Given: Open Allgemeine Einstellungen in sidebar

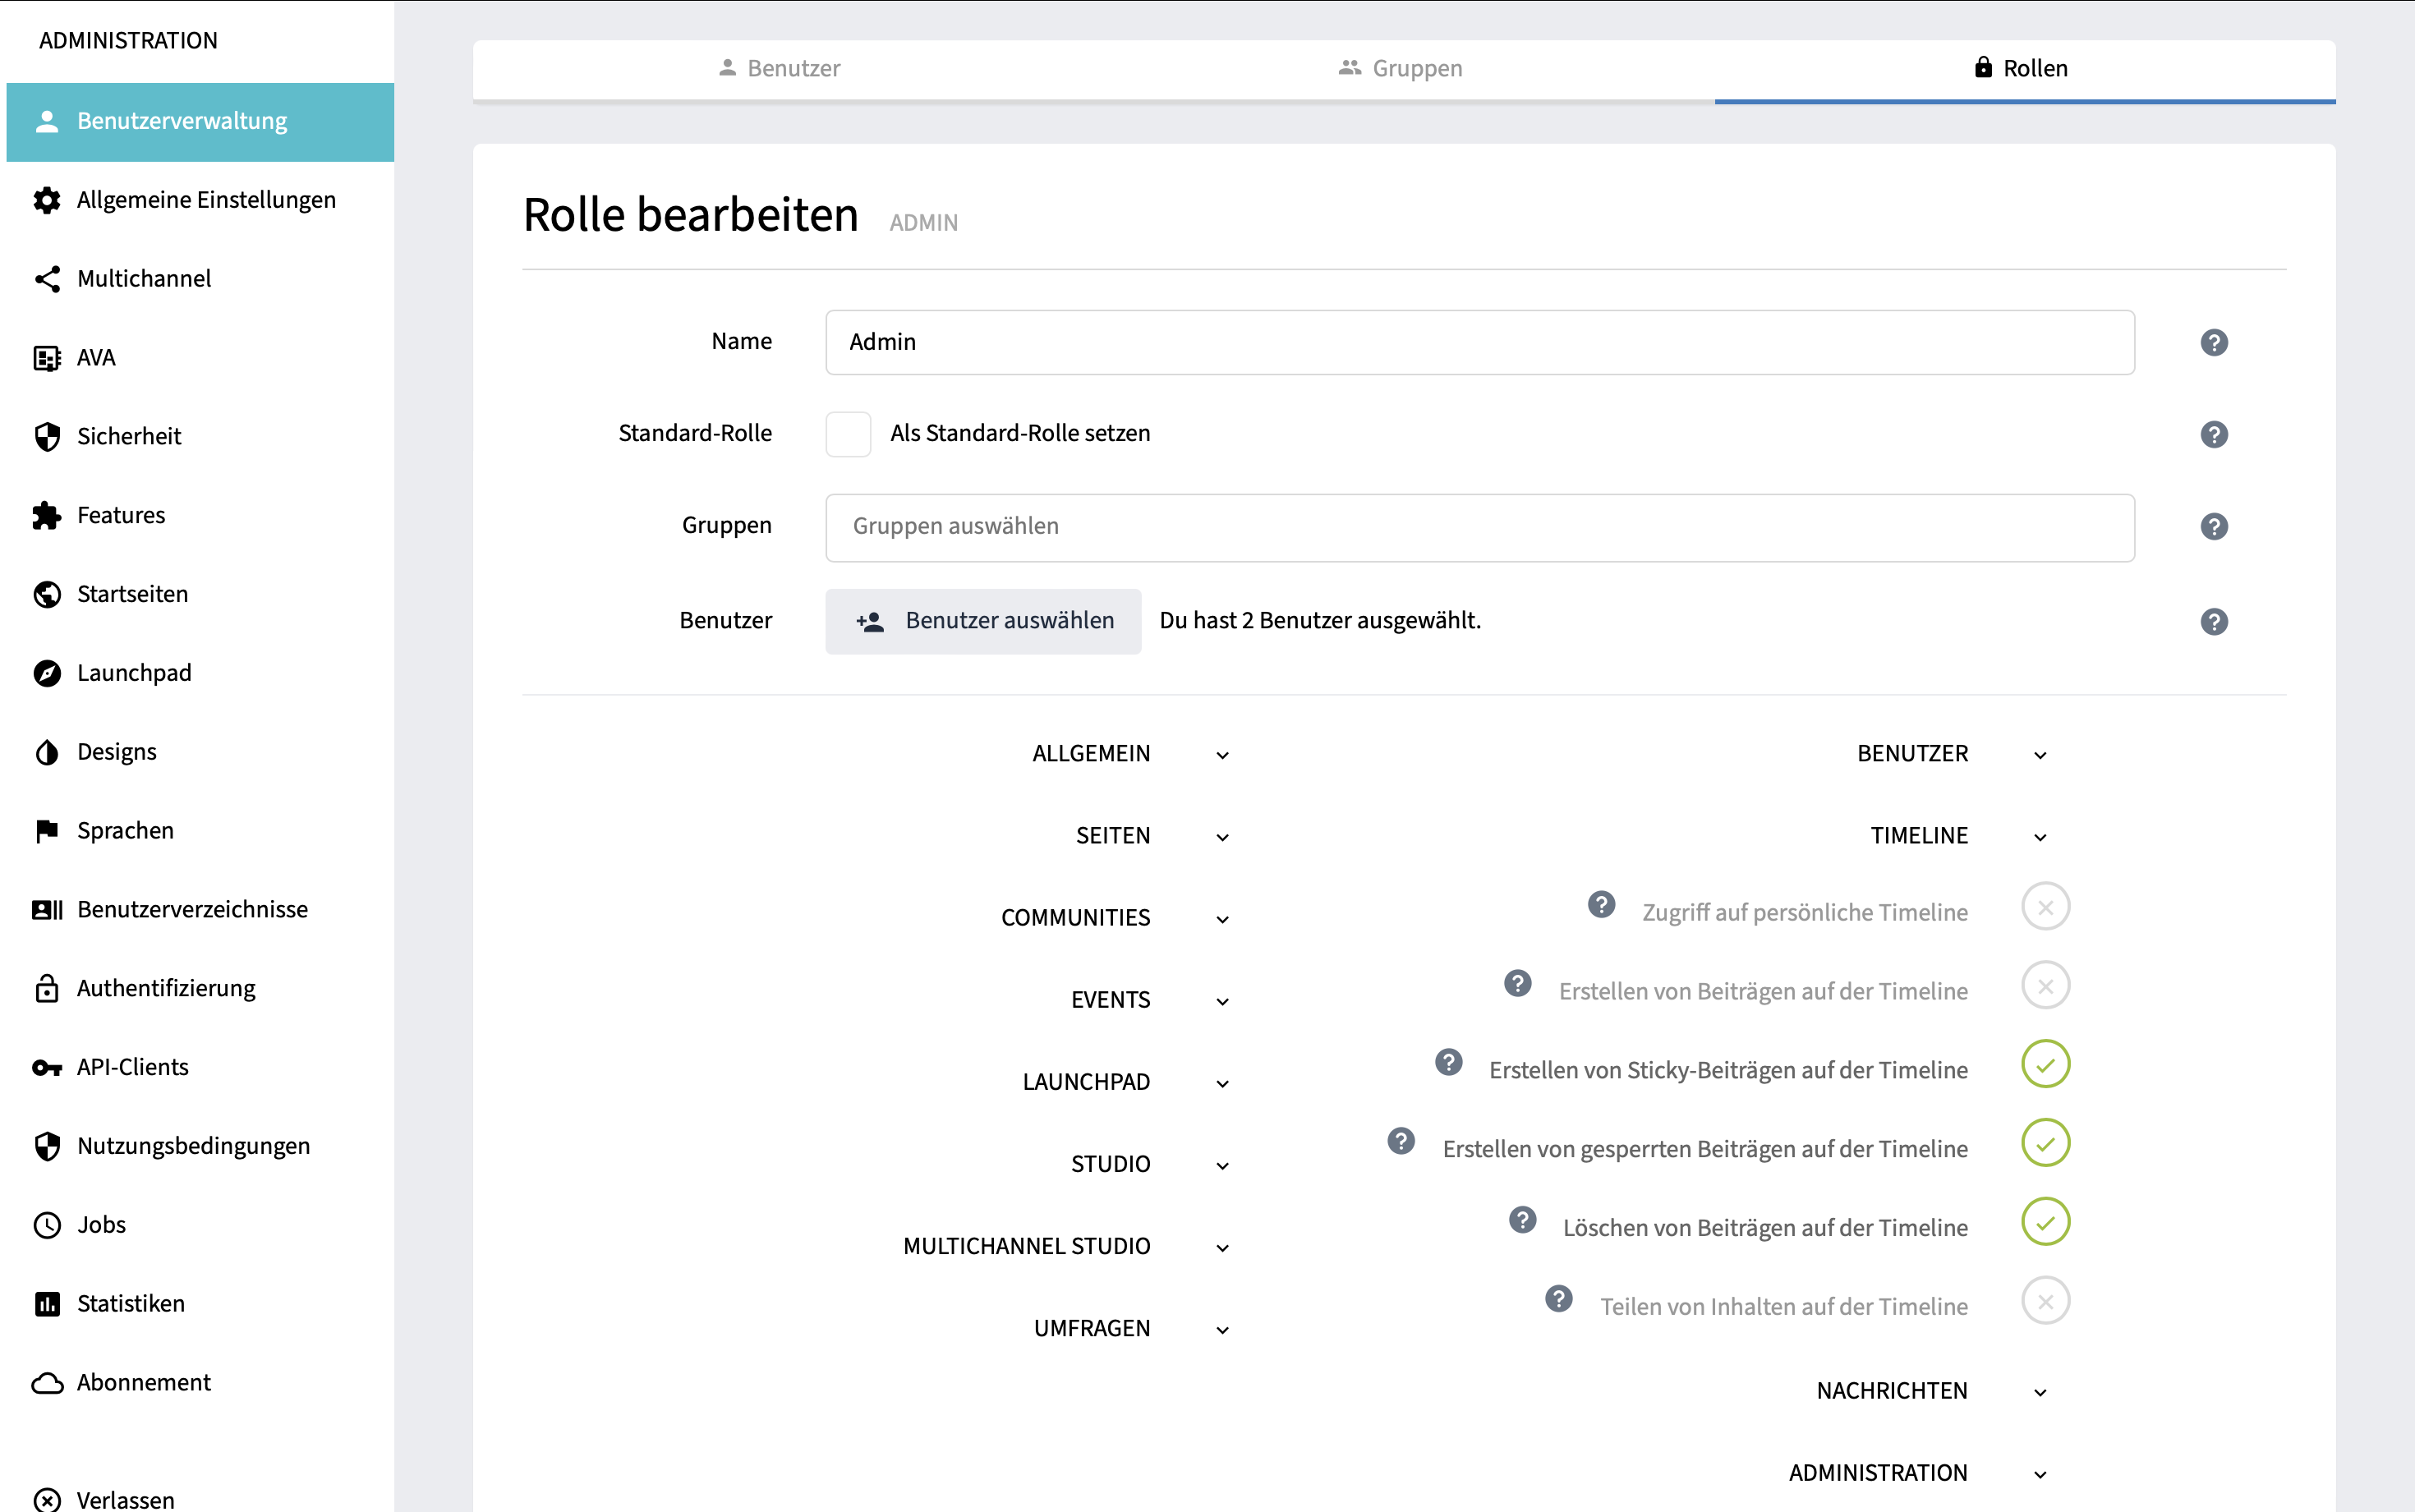Looking at the screenshot, I should (x=200, y=200).
